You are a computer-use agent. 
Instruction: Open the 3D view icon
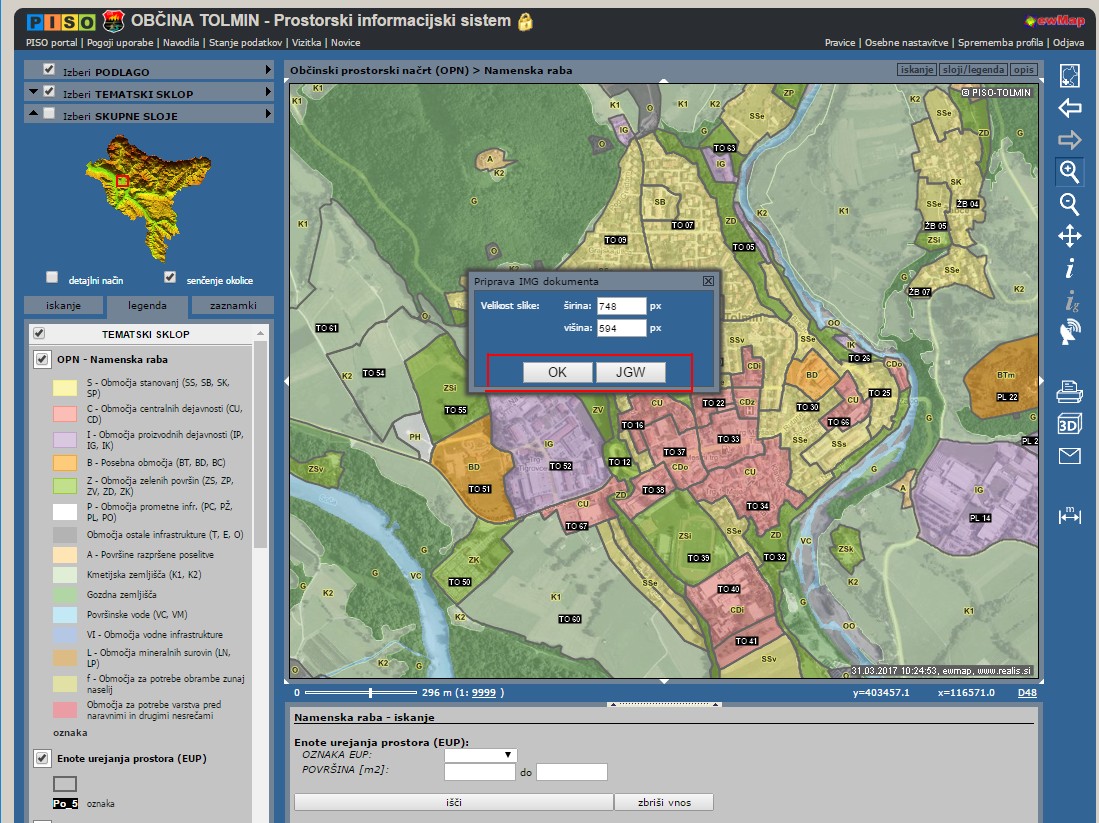[x=1069, y=424]
